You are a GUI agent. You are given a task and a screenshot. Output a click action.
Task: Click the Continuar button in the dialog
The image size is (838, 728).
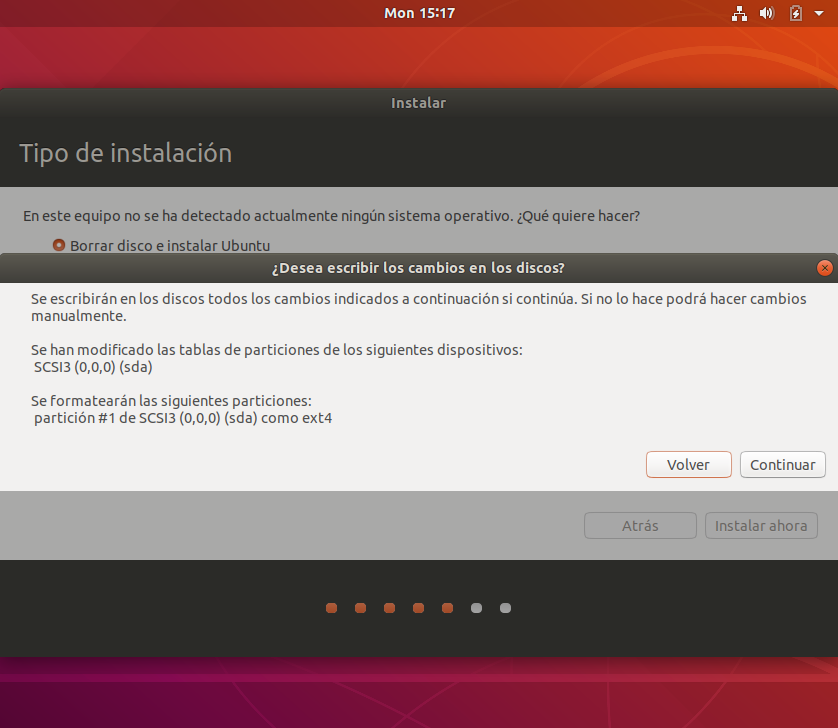coord(782,464)
